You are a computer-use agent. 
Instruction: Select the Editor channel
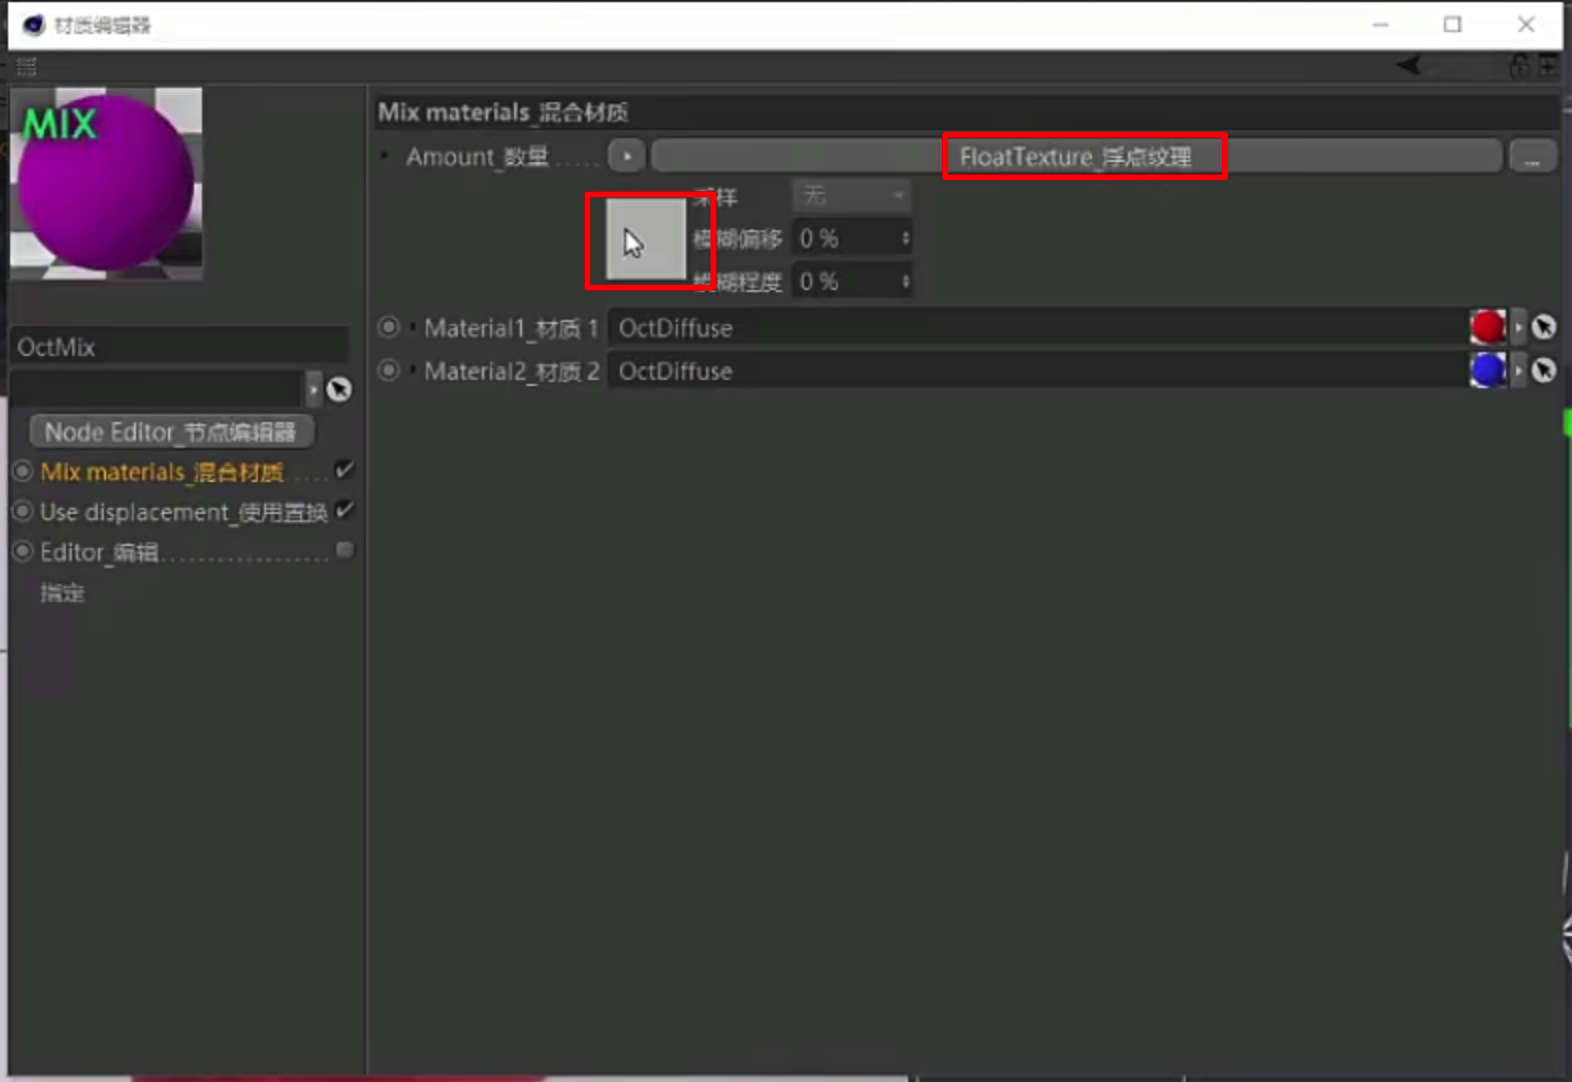click(100, 552)
